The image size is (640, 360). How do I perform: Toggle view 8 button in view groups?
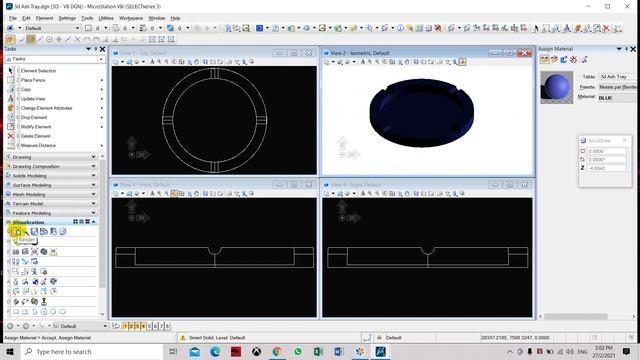167,326
